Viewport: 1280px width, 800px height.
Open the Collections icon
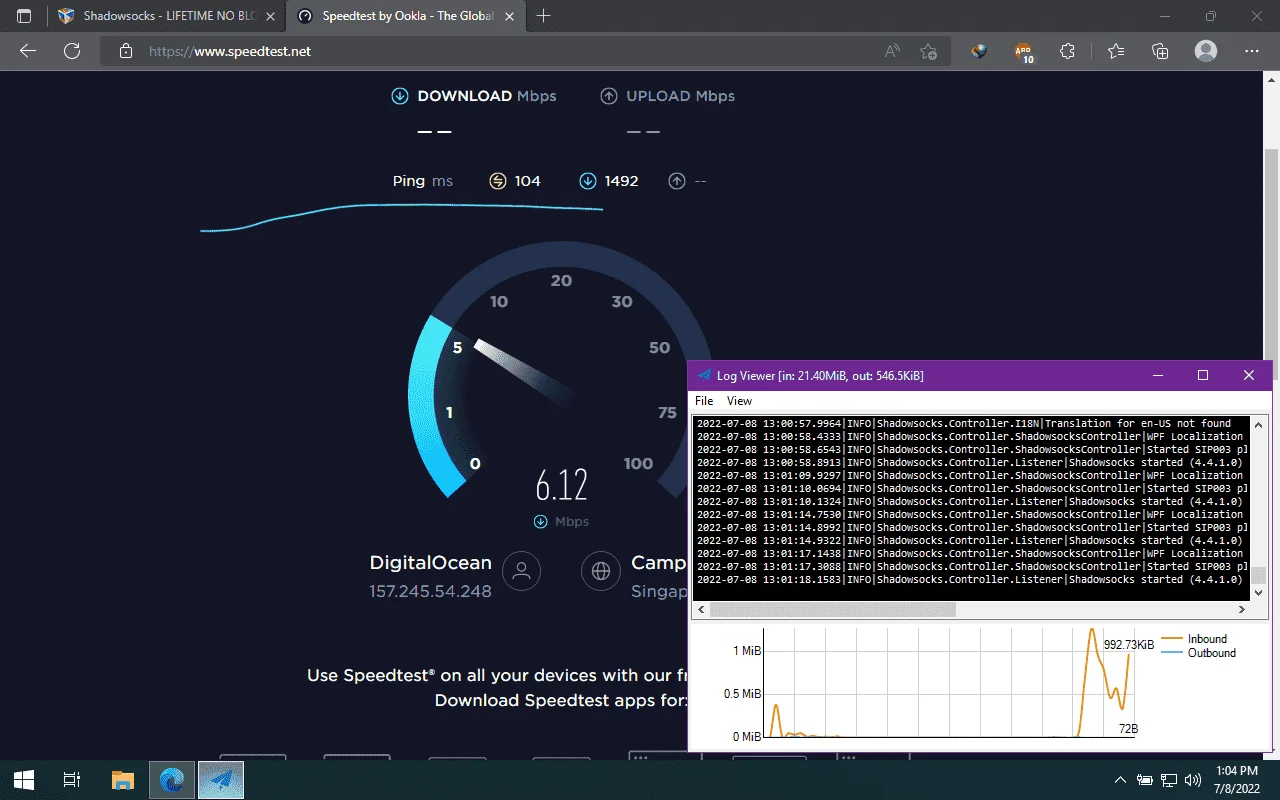coord(1160,51)
